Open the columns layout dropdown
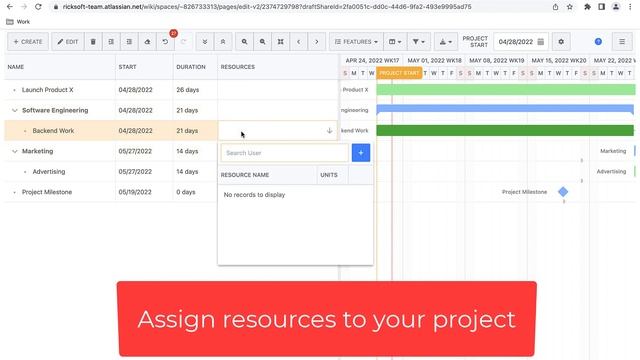Viewport: 640px width, 360px height. tap(395, 42)
